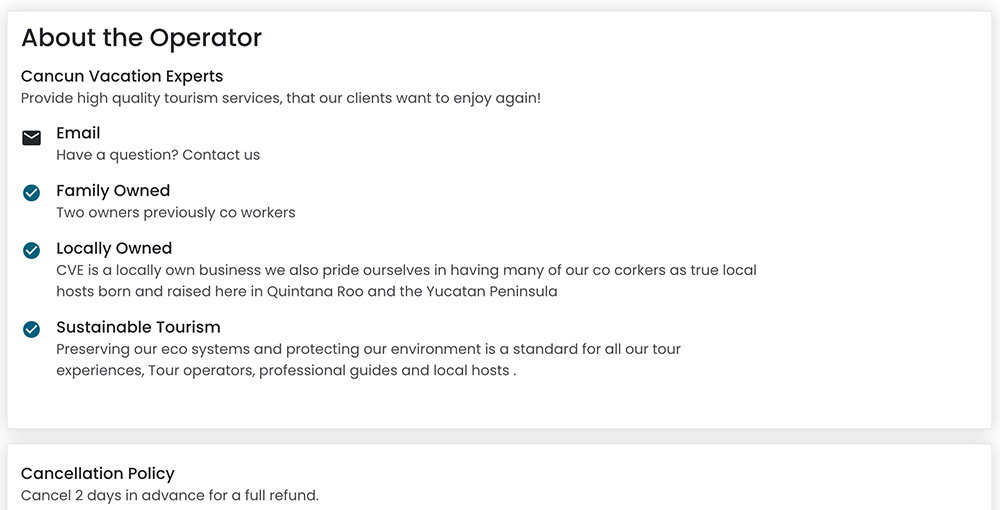Click the Sustainable Tourism checkmark badge icon
1000x510 pixels.
point(32,329)
